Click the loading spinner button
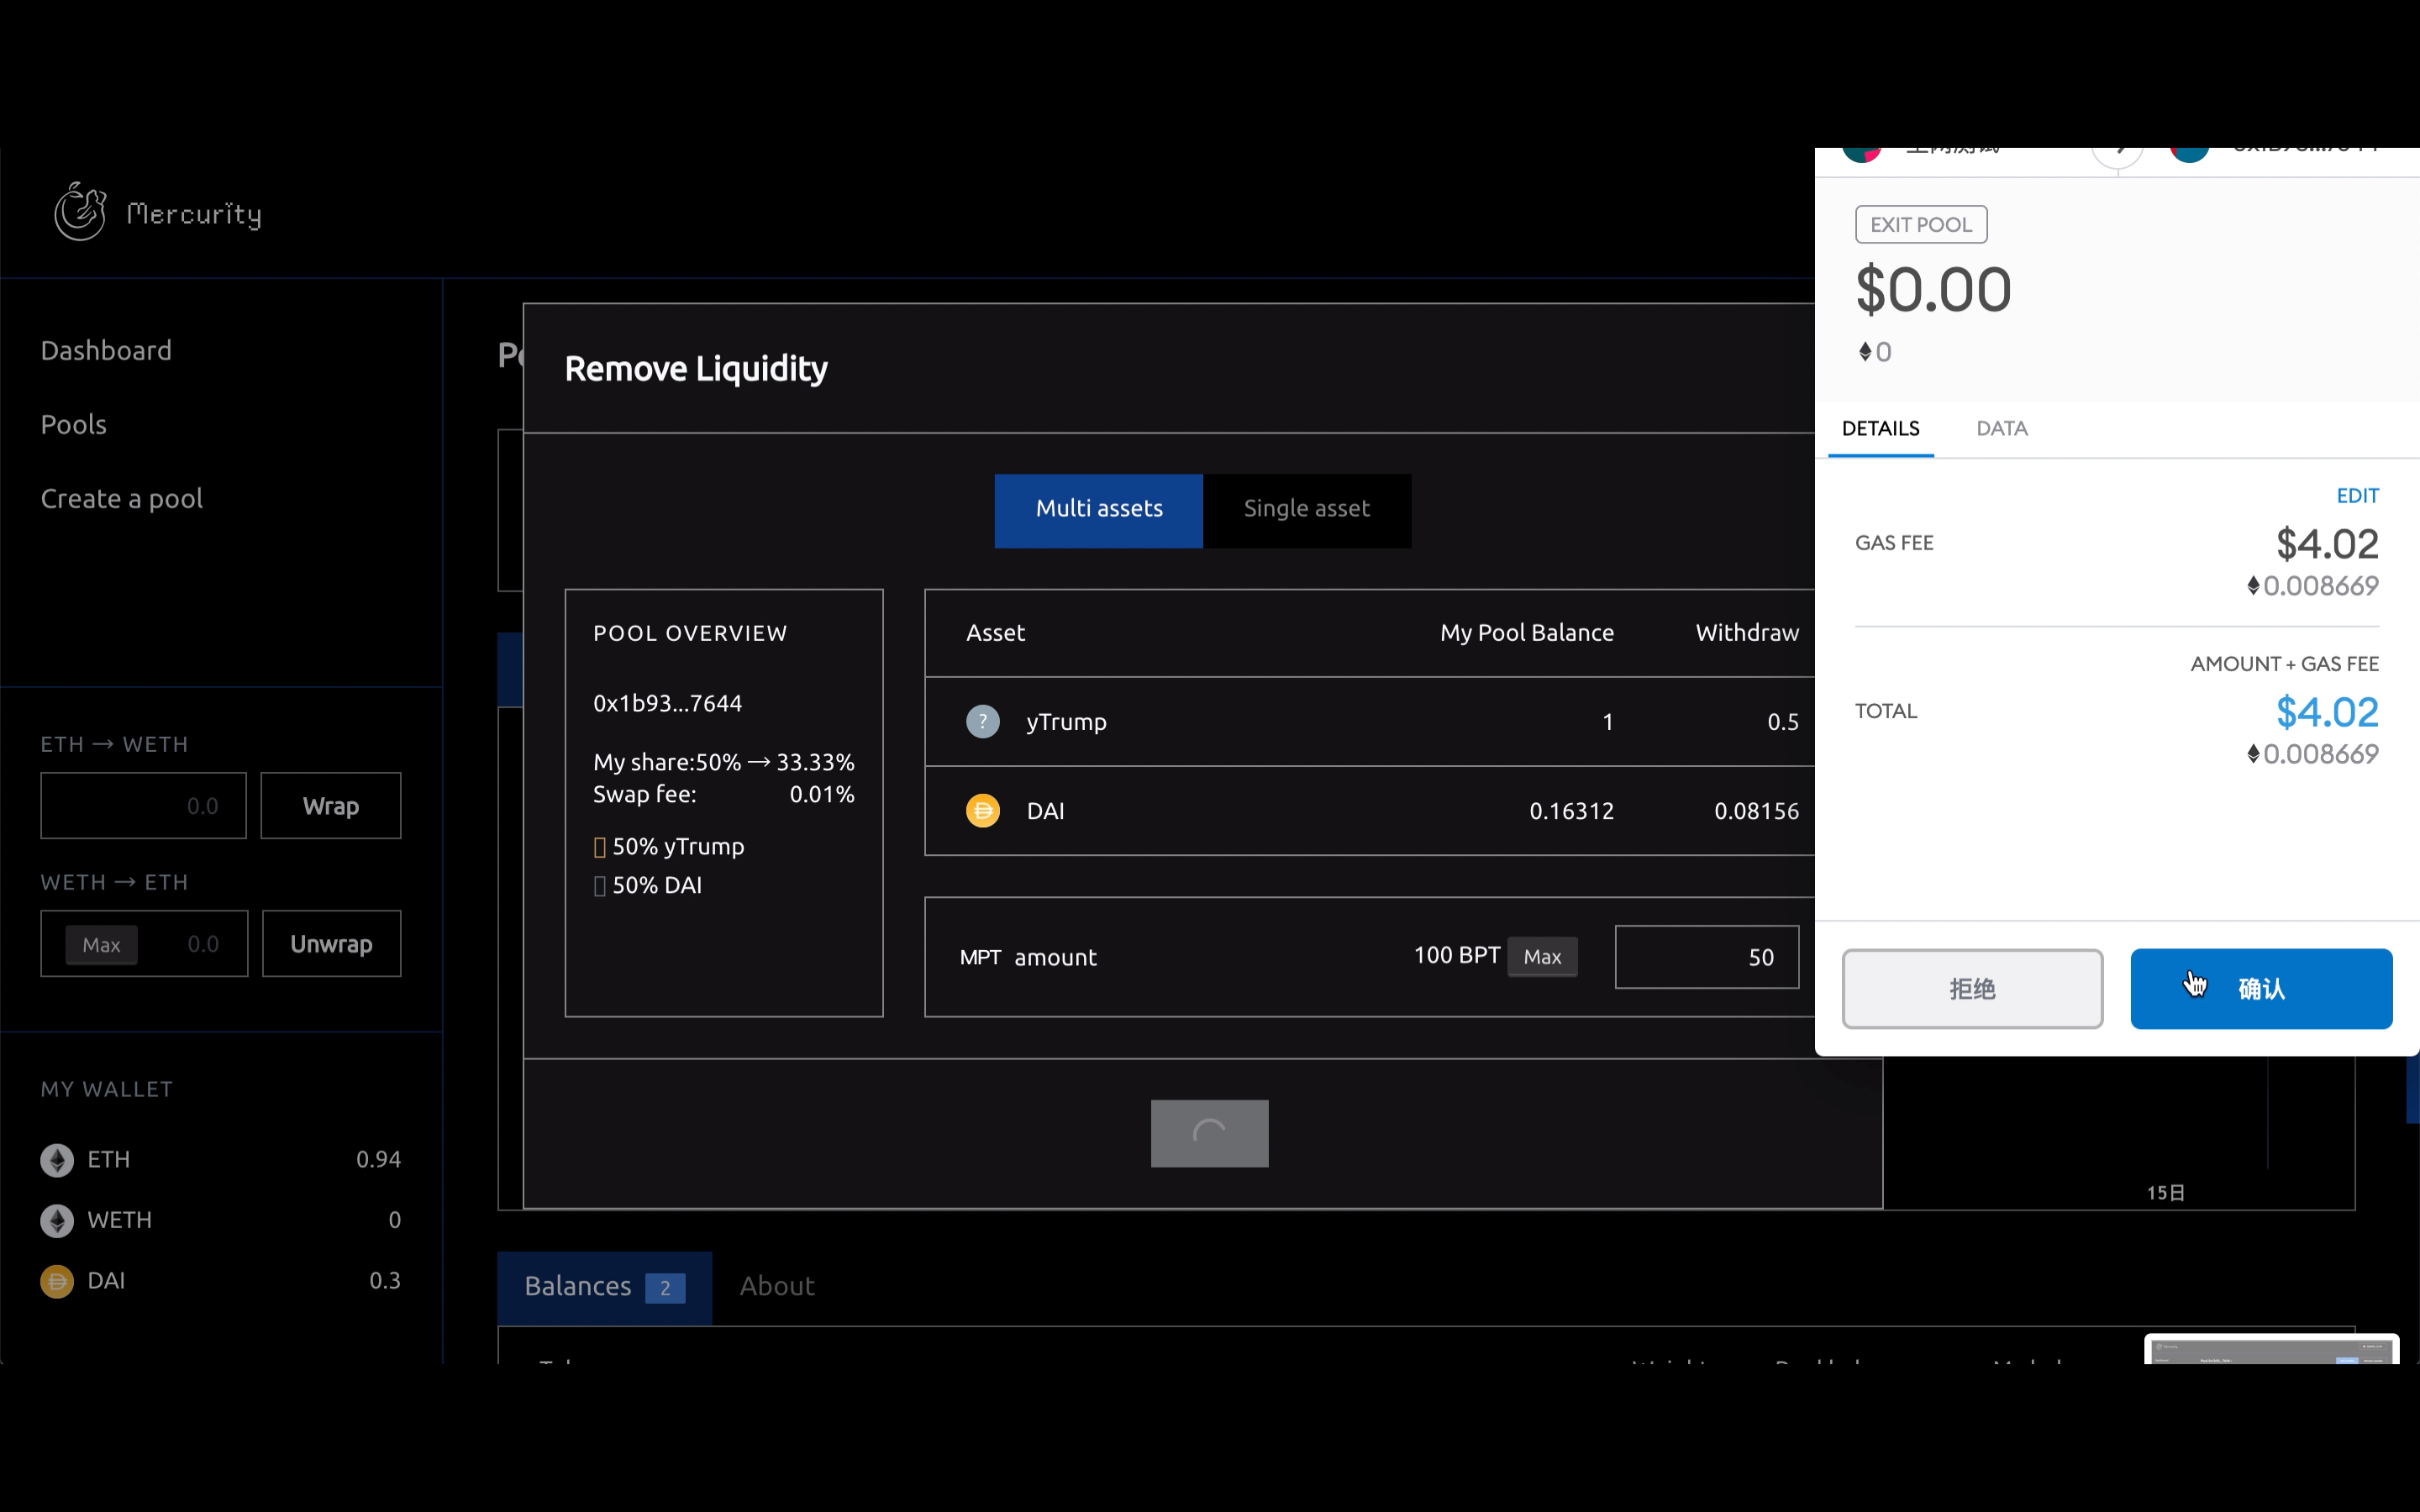 pyautogui.click(x=1209, y=1133)
